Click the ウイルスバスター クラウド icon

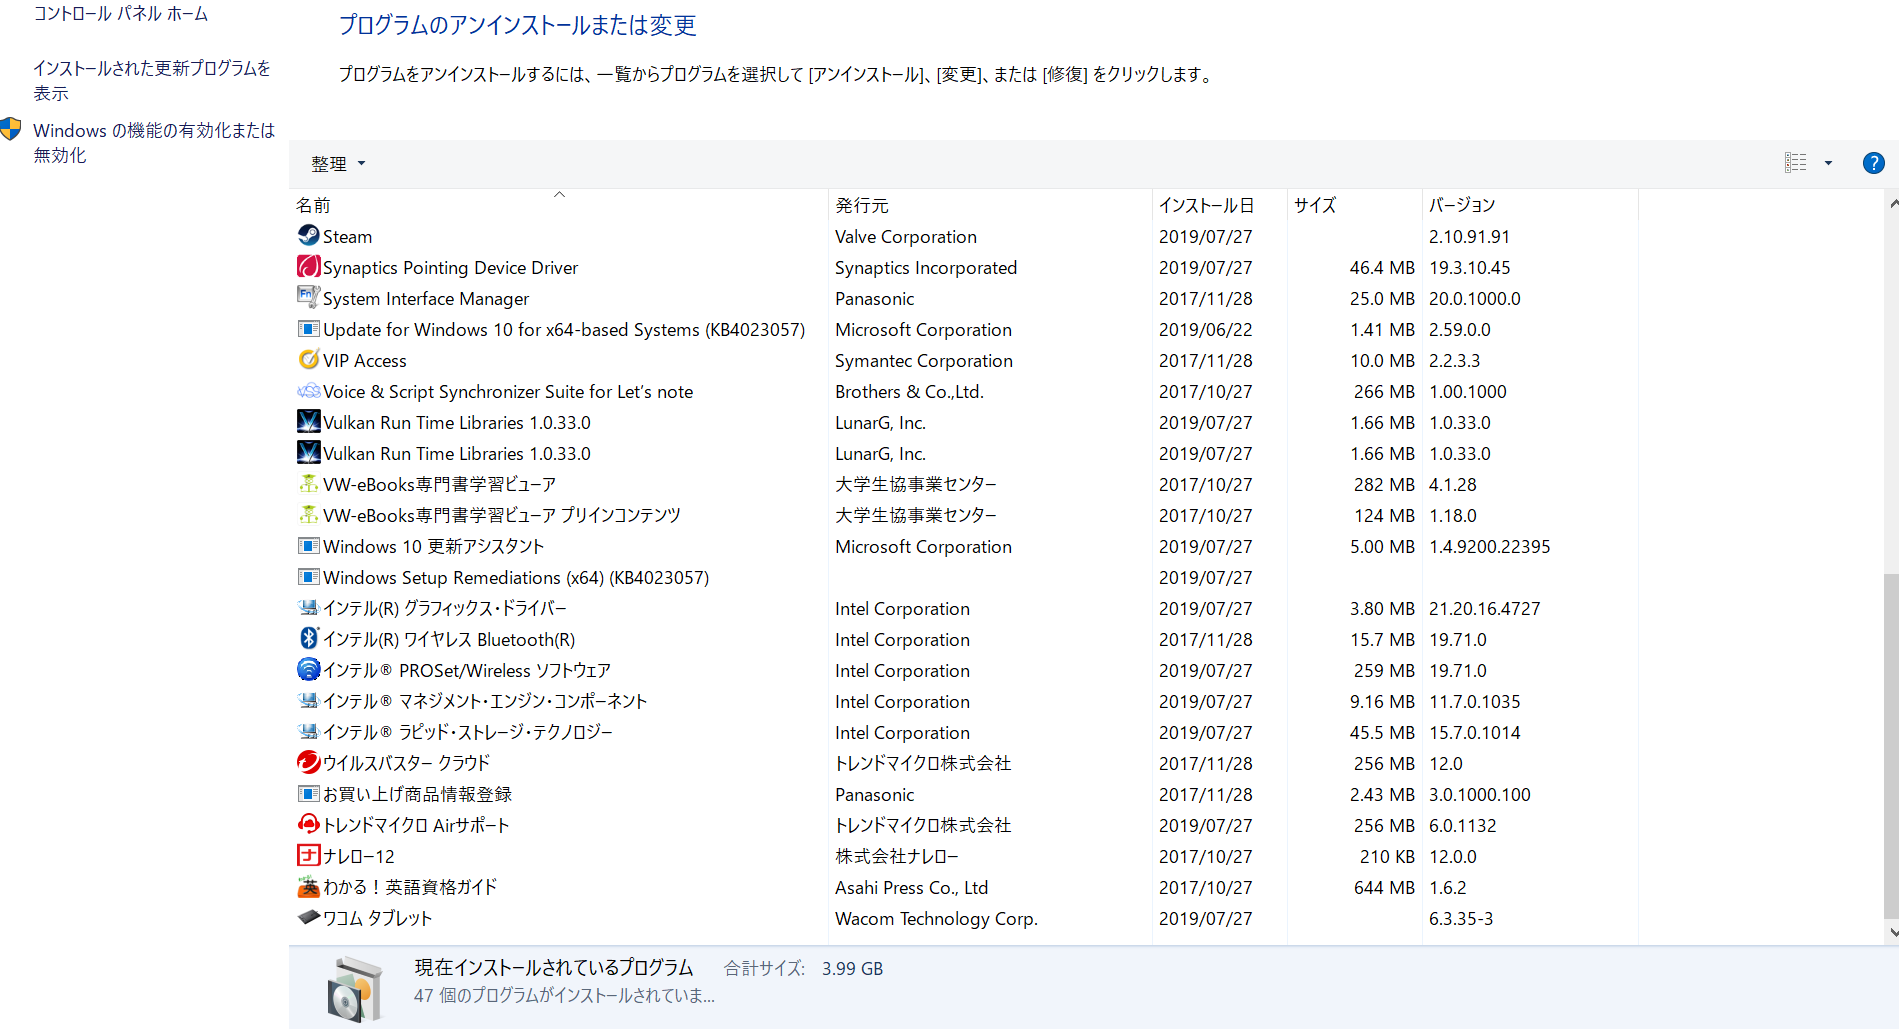pyautogui.click(x=308, y=763)
